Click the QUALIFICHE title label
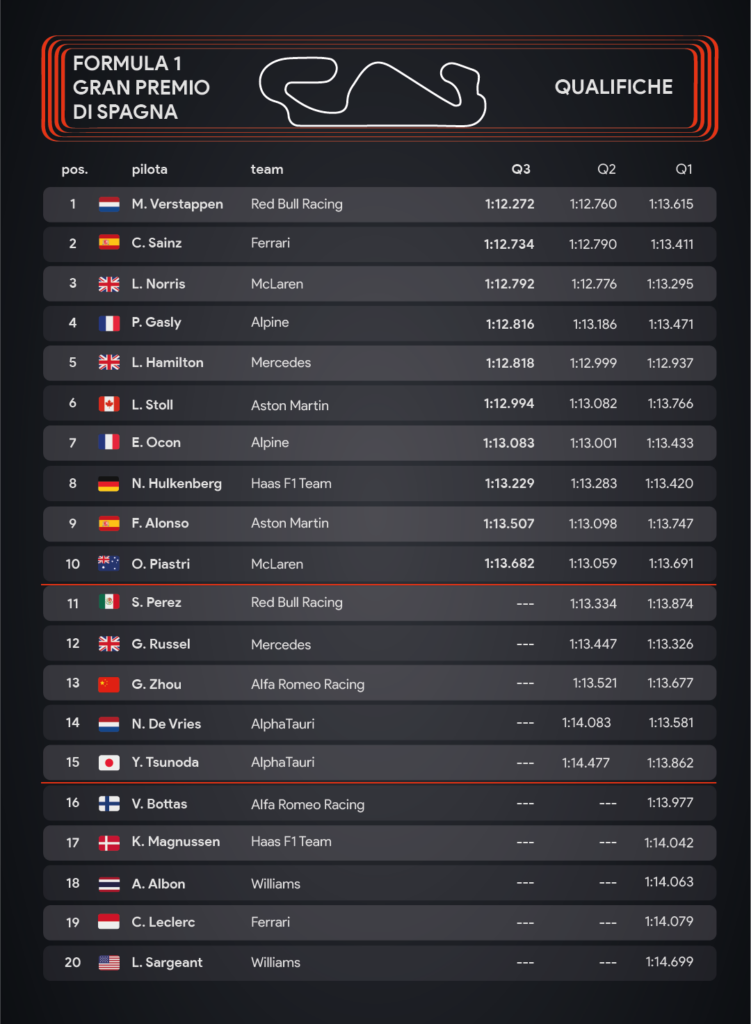Image resolution: width=751 pixels, height=1024 pixels. click(x=614, y=87)
